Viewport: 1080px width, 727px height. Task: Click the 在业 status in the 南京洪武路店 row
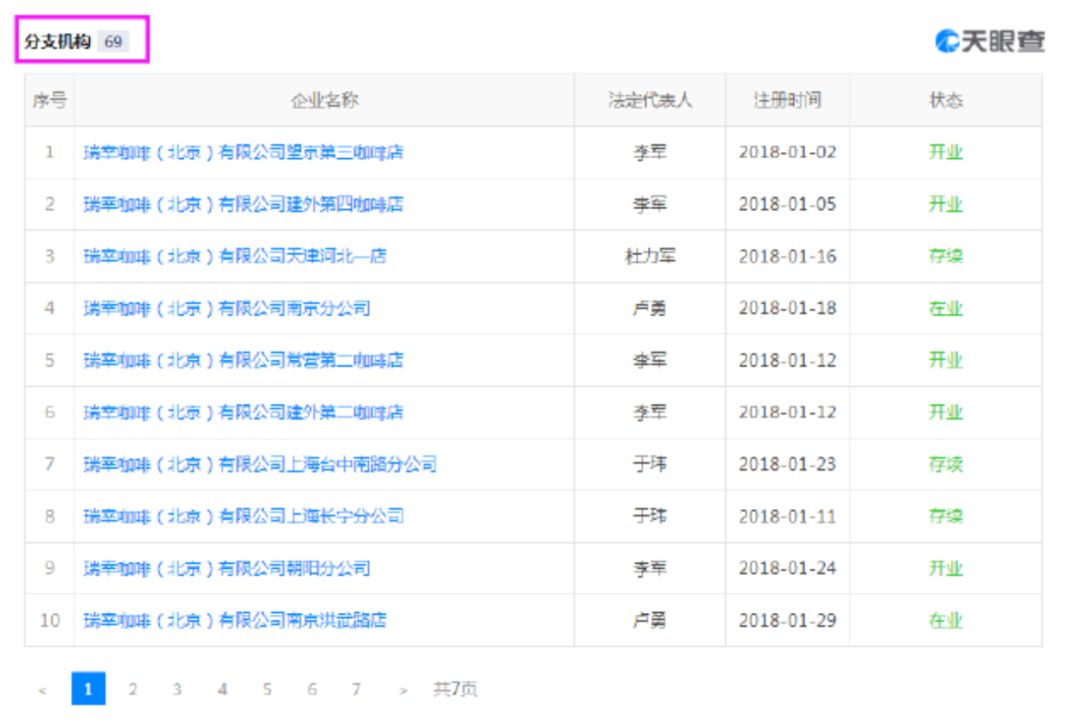[946, 620]
